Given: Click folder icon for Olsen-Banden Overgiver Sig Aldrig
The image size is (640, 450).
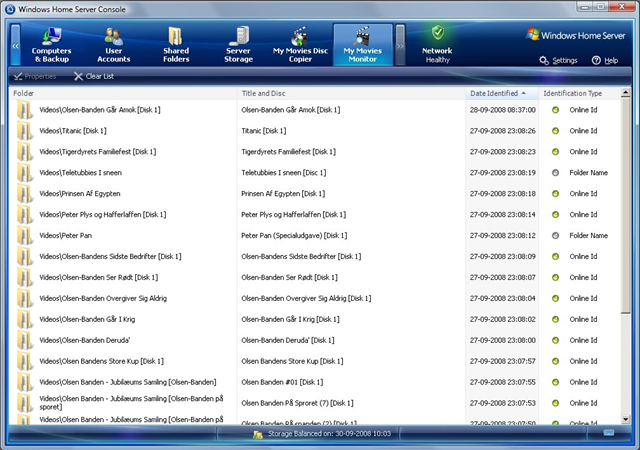Looking at the screenshot, I should 24,299.
